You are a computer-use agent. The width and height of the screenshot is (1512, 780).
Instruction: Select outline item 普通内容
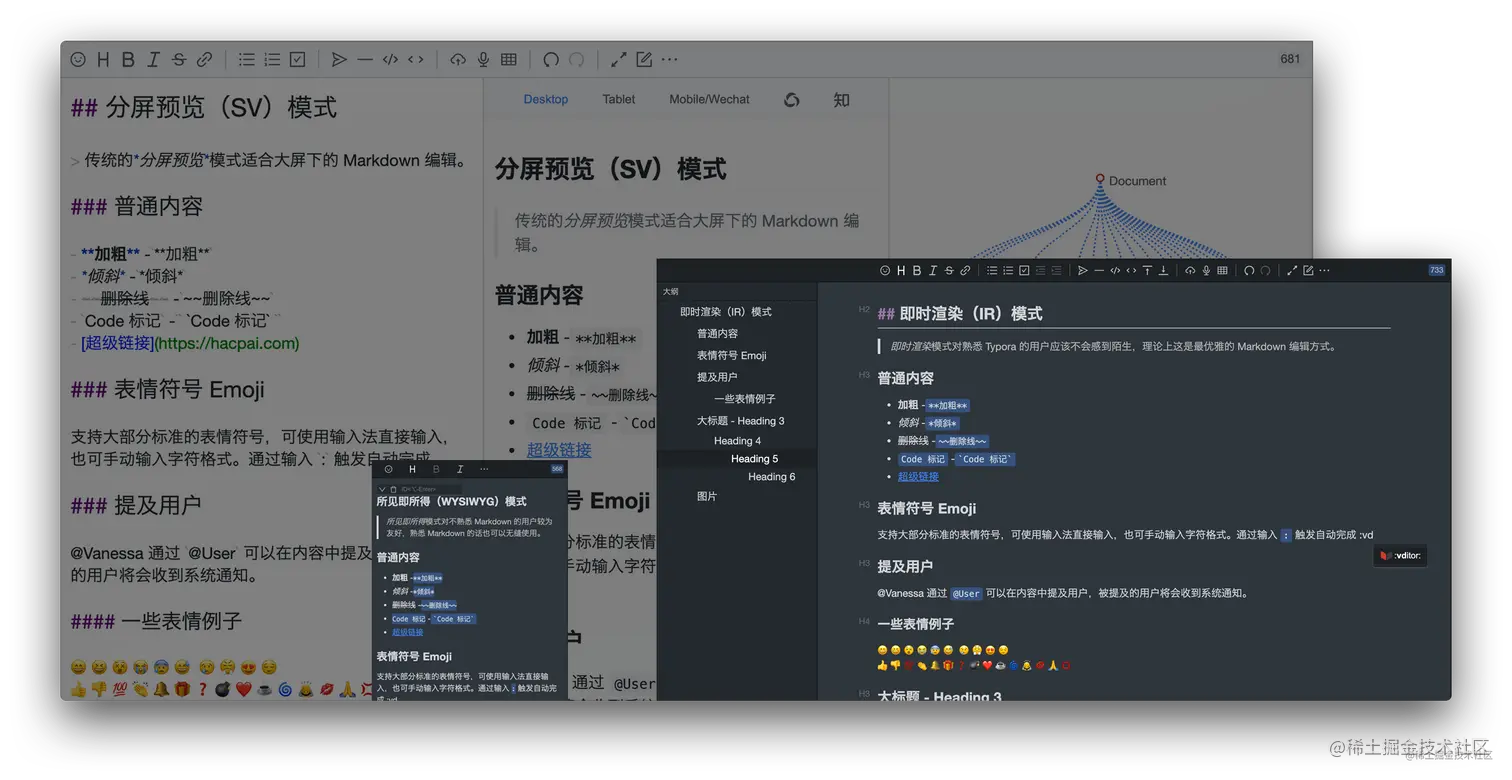718,333
